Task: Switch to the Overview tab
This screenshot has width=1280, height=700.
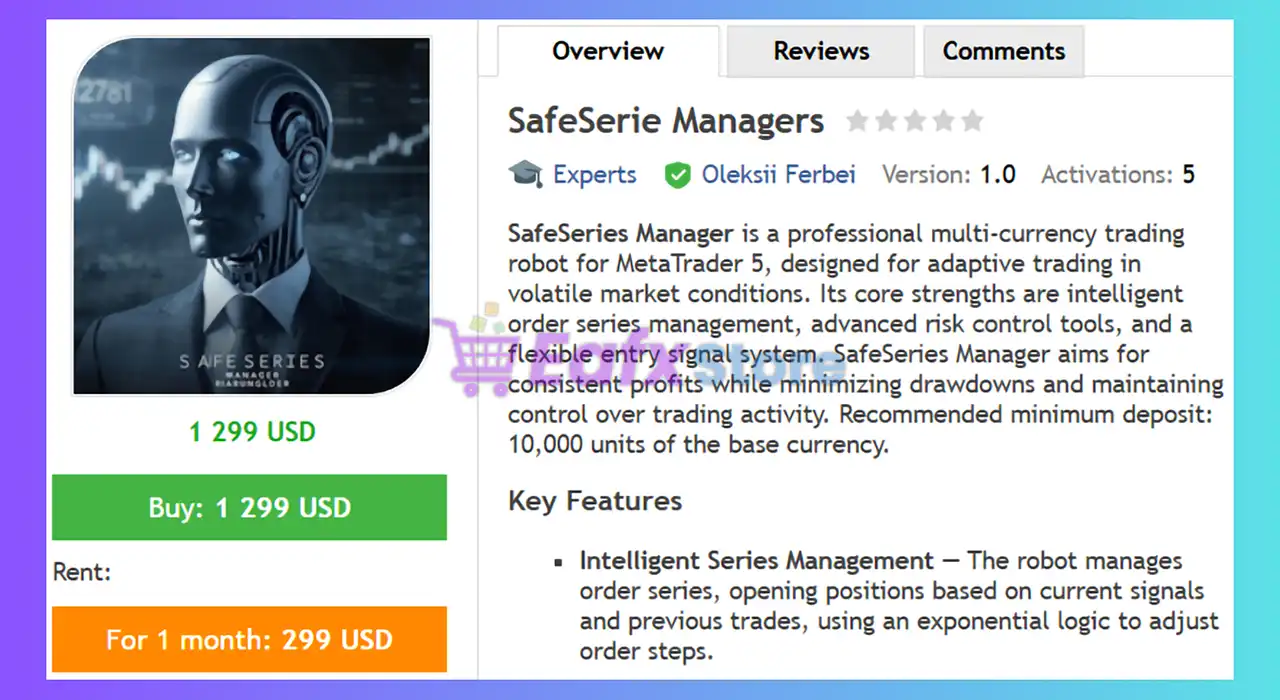Action: click(607, 51)
